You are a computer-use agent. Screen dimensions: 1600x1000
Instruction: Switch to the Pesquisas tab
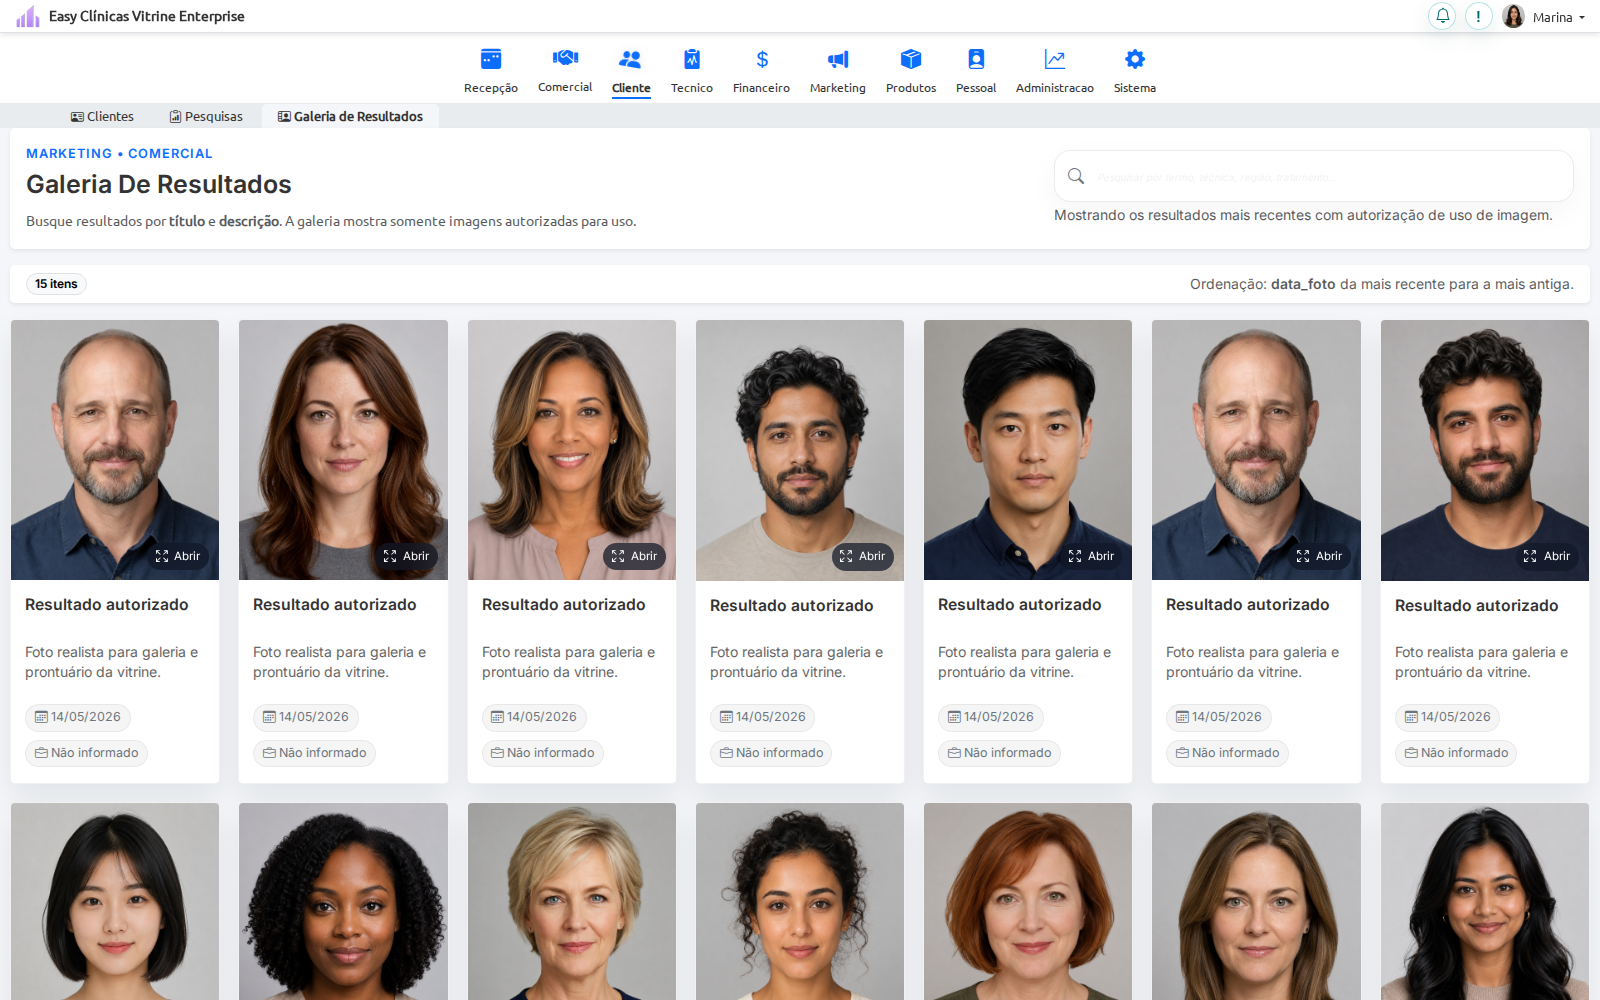(206, 116)
